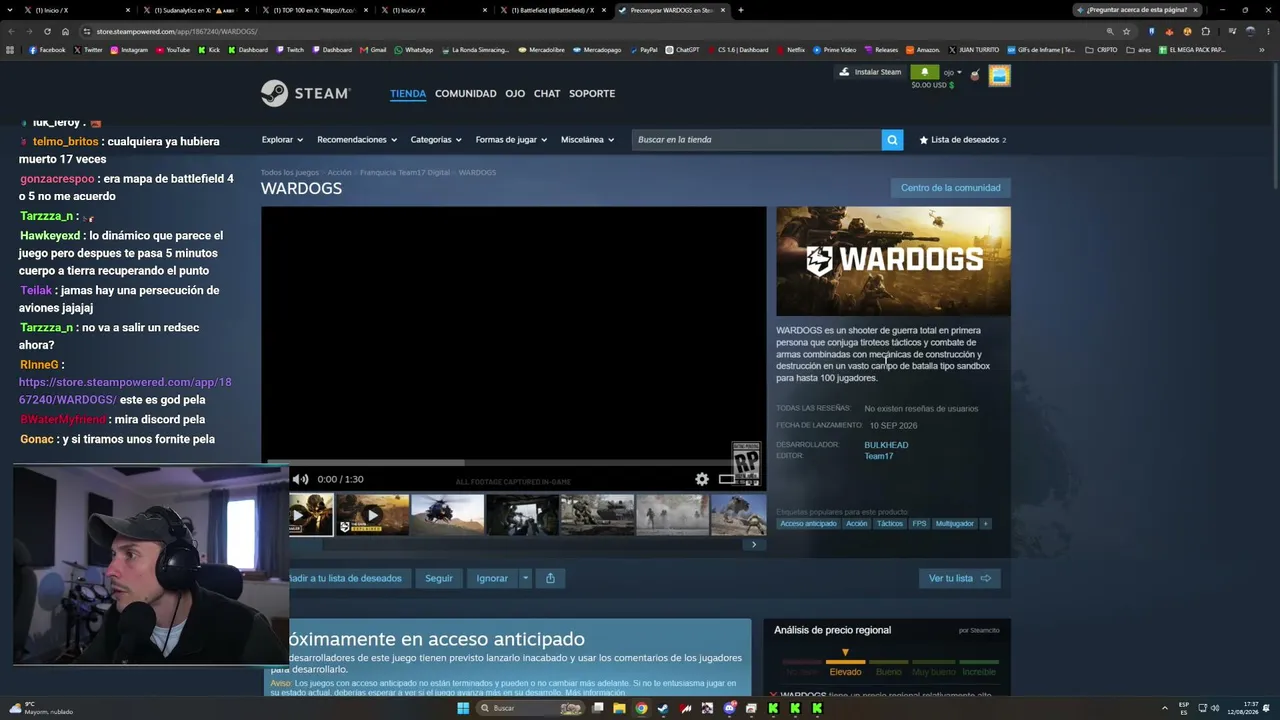Click the user avatar in Steam header
The height and width of the screenshot is (720, 1280).
pyautogui.click(x=999, y=76)
